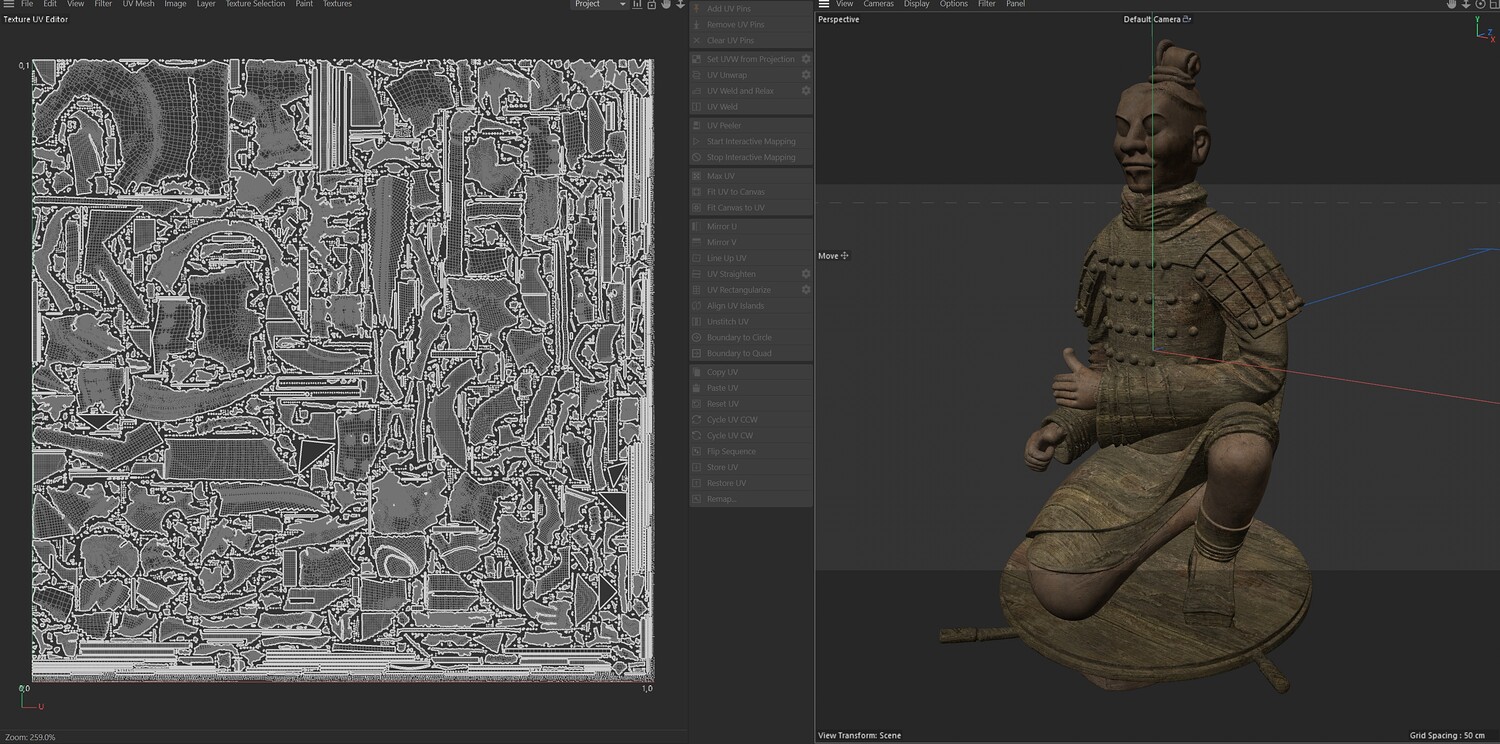1500x744 pixels.
Task: Click the camera icon beside Default Camera
Action: pos(1187,19)
